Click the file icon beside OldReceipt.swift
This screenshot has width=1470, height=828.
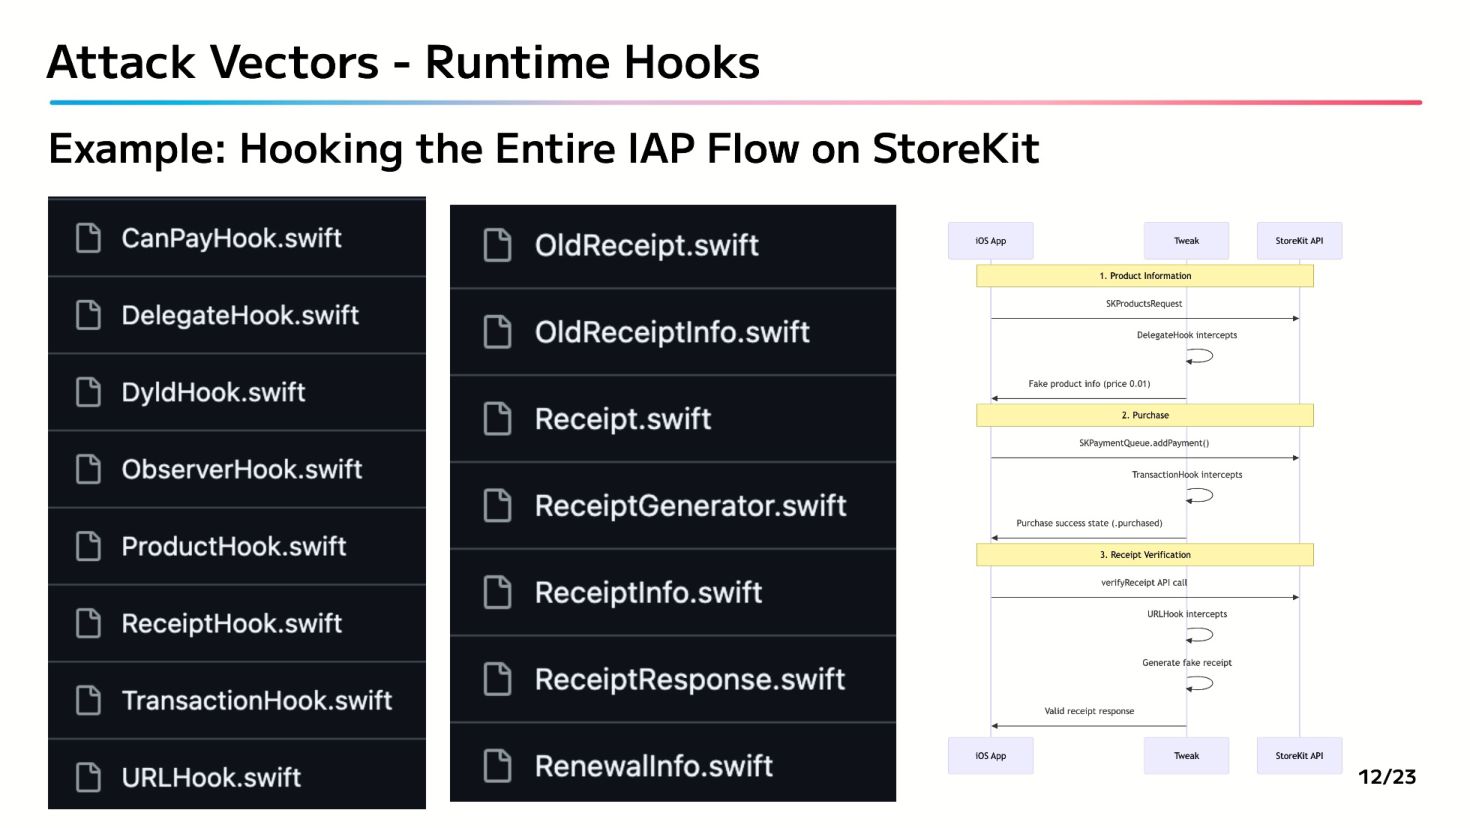tap(498, 245)
